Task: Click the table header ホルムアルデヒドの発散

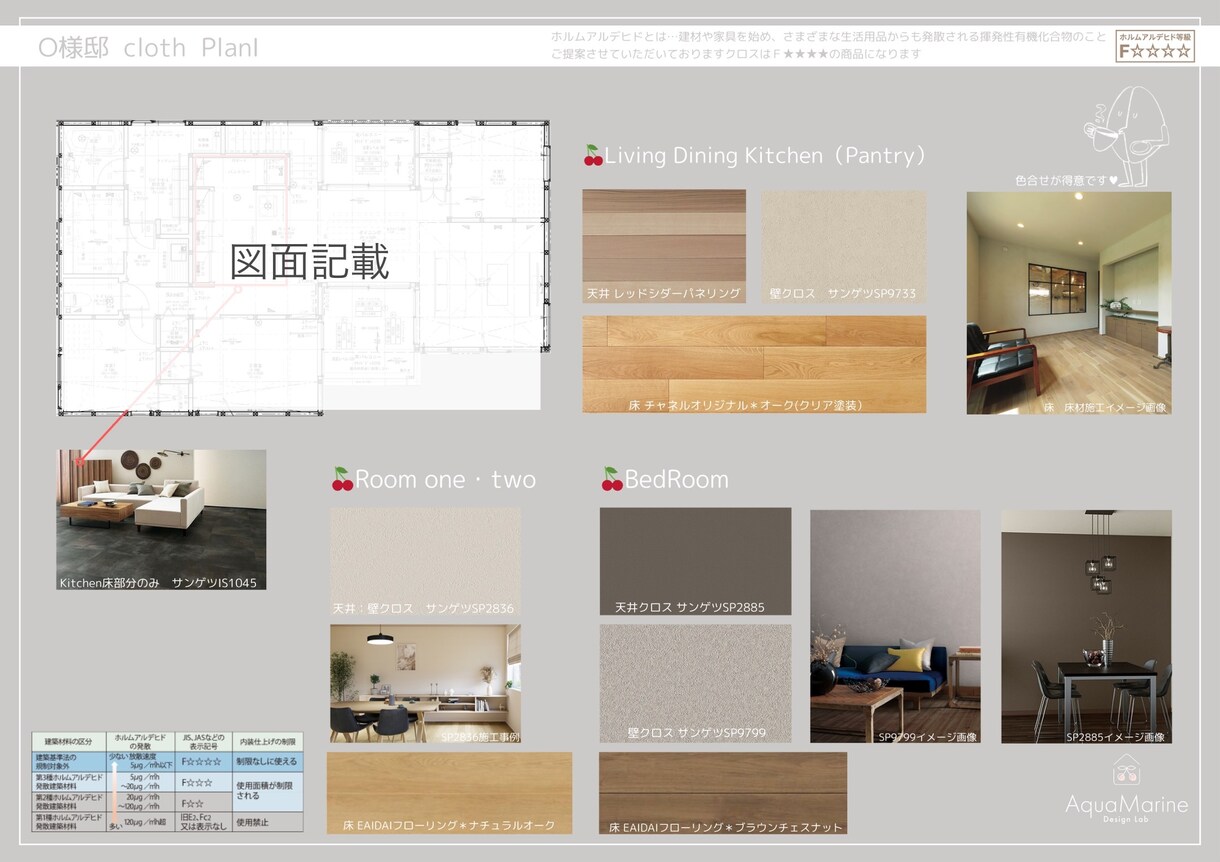Action: (140, 742)
